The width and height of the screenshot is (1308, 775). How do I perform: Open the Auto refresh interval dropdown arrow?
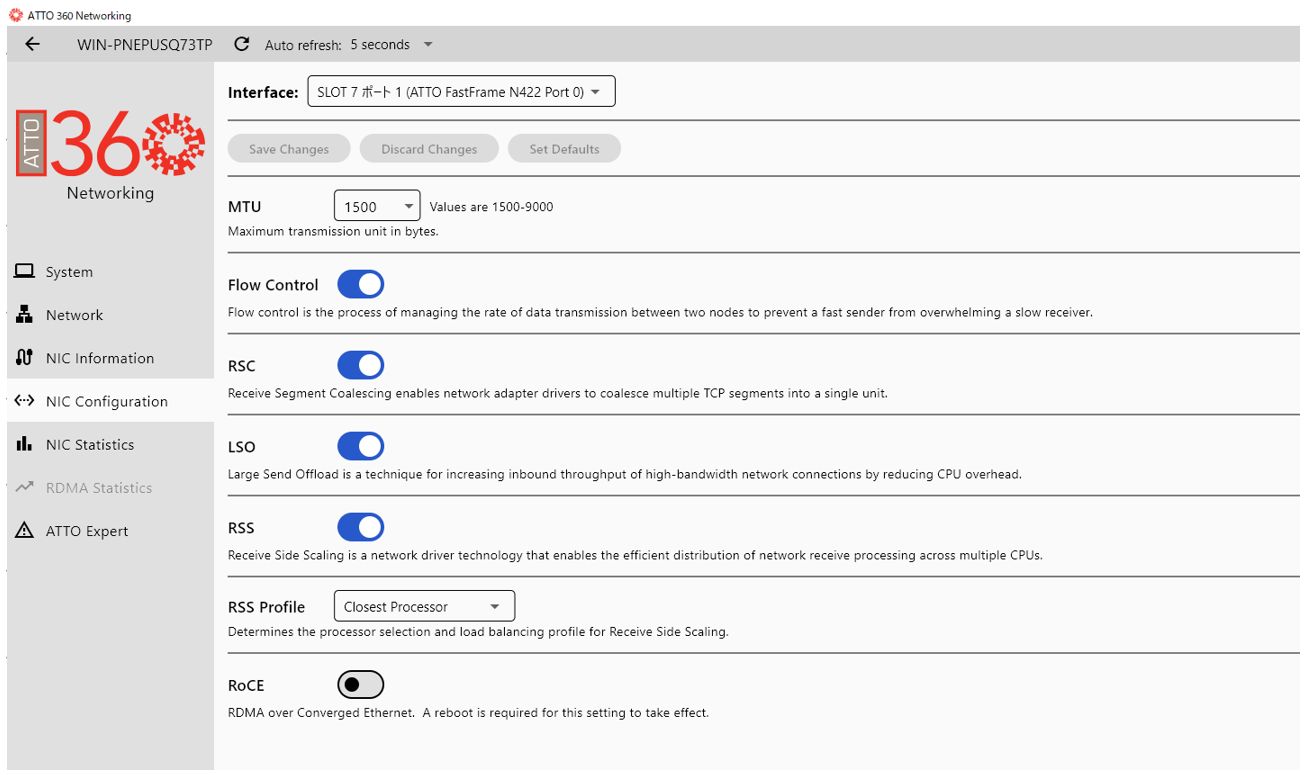(428, 44)
